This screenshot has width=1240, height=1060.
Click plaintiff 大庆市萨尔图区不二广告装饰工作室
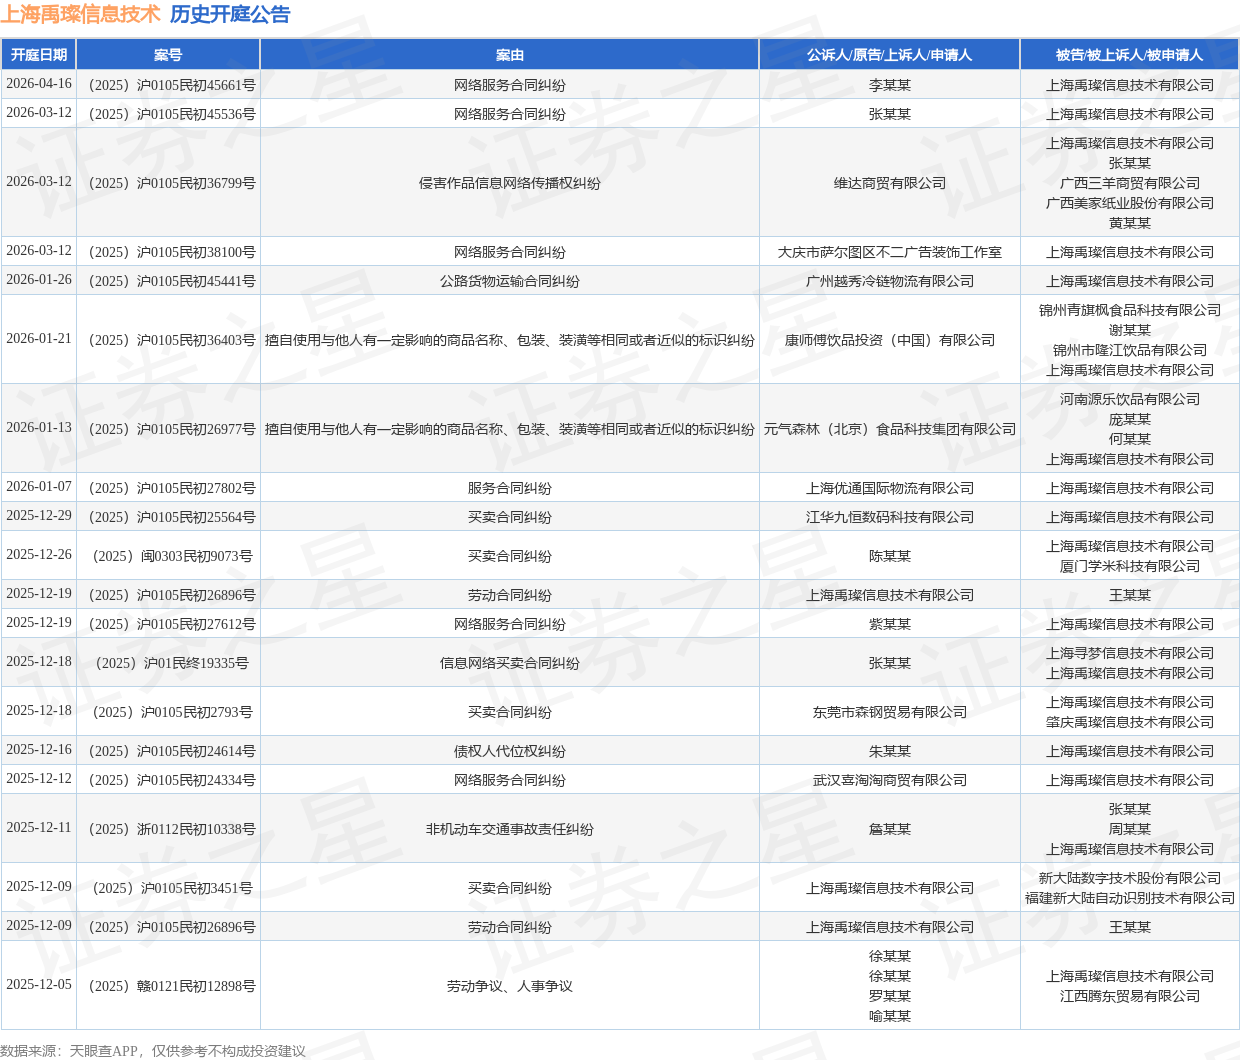(890, 253)
